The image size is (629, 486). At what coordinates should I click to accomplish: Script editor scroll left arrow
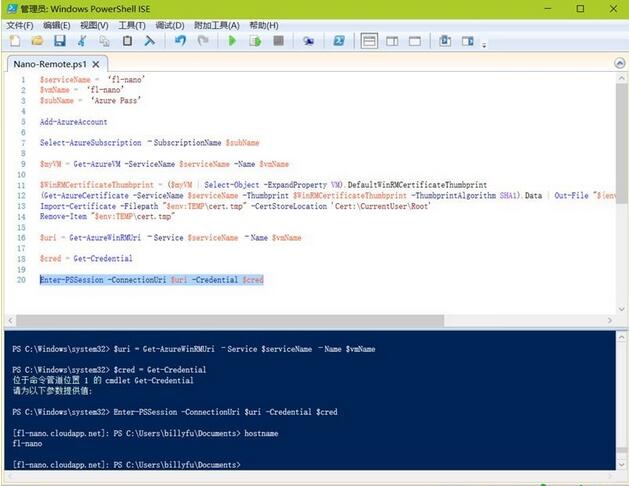coord(10,320)
